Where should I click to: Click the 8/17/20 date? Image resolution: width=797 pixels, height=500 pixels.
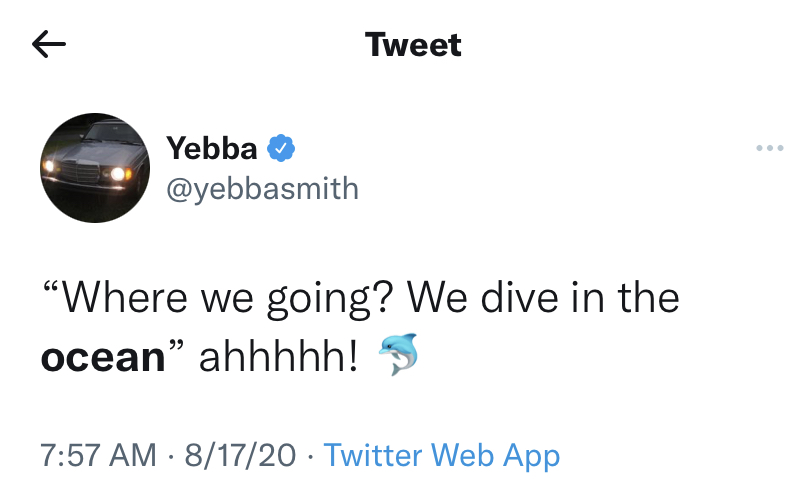pos(240,455)
